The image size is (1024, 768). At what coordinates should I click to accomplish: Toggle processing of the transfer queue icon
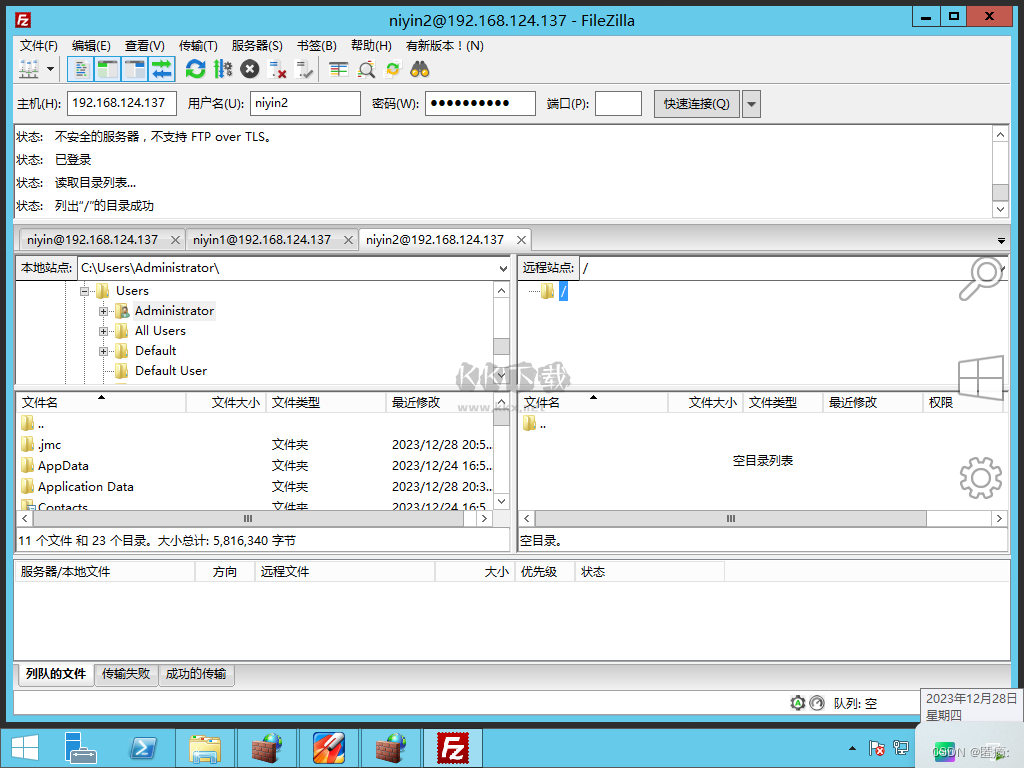click(x=223, y=69)
